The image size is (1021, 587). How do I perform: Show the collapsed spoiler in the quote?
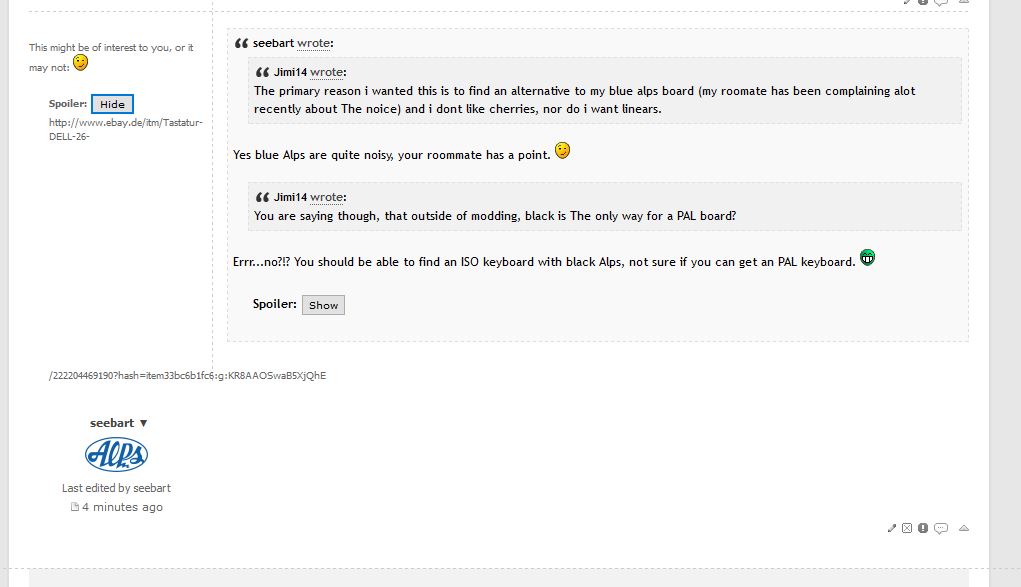[323, 305]
